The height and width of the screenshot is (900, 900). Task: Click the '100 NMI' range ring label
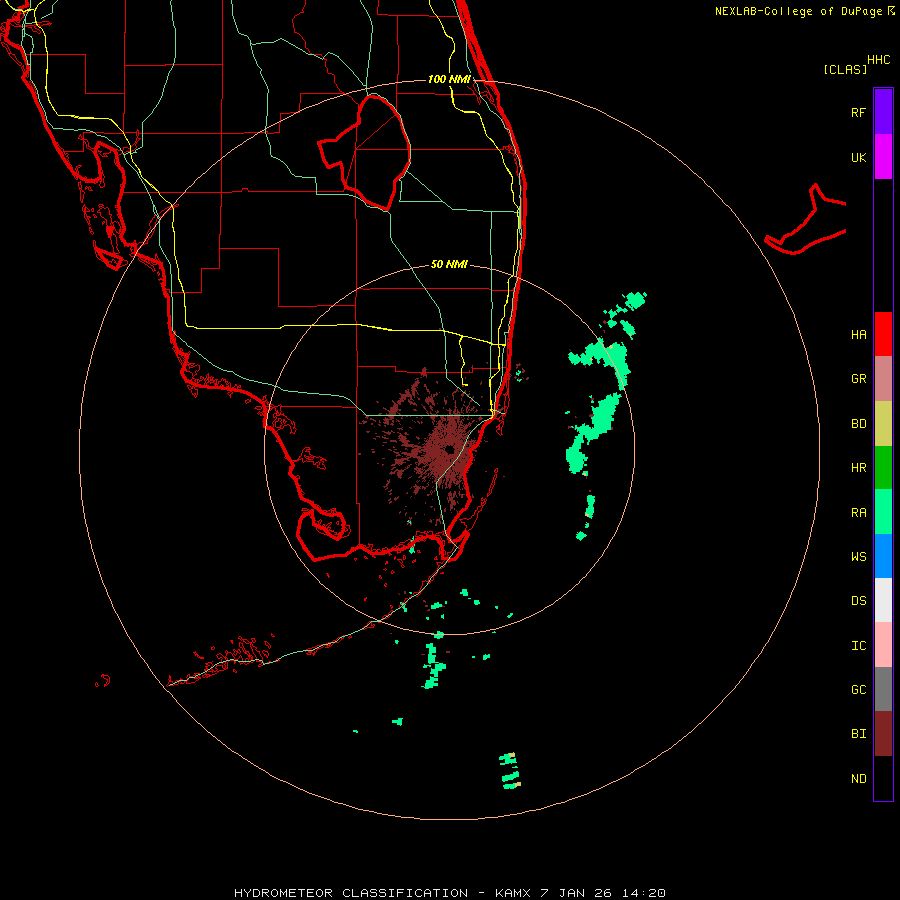coord(449,79)
